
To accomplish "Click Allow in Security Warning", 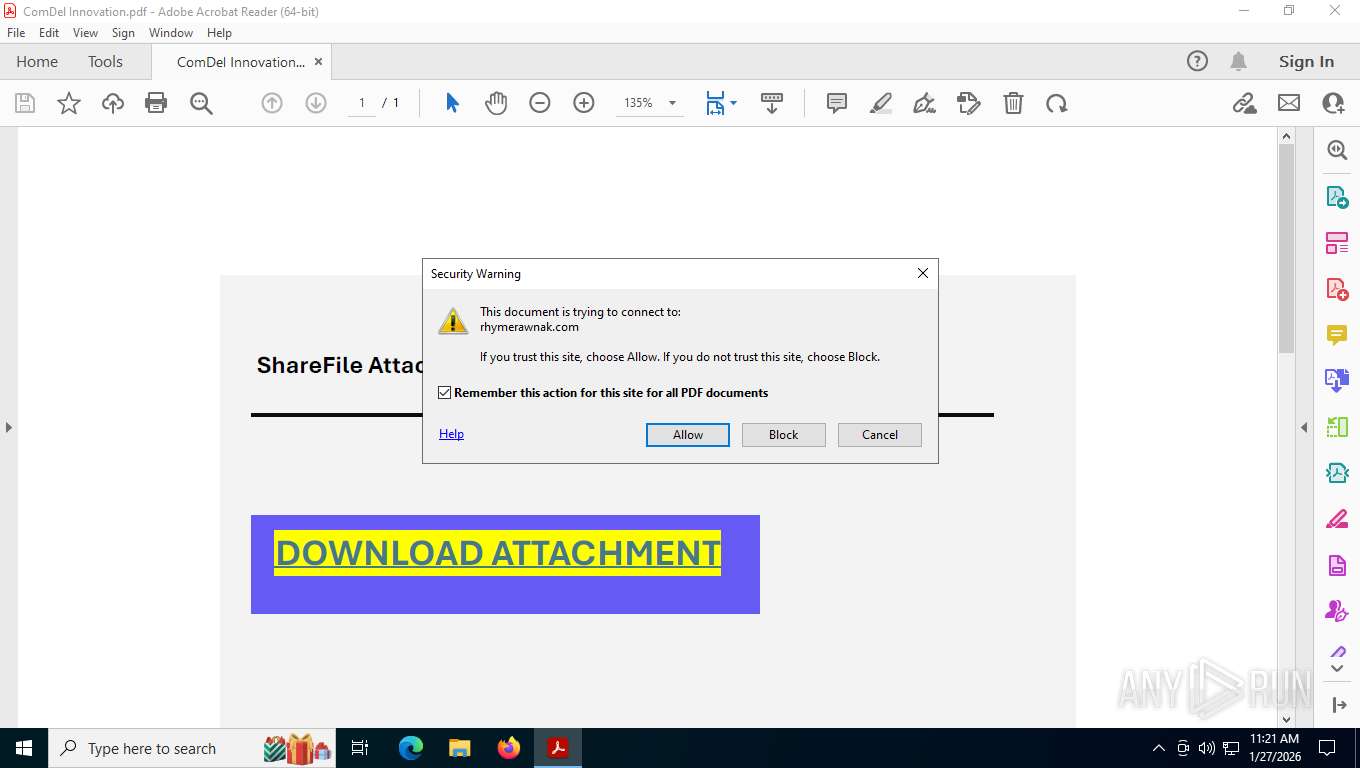I will 688,435.
